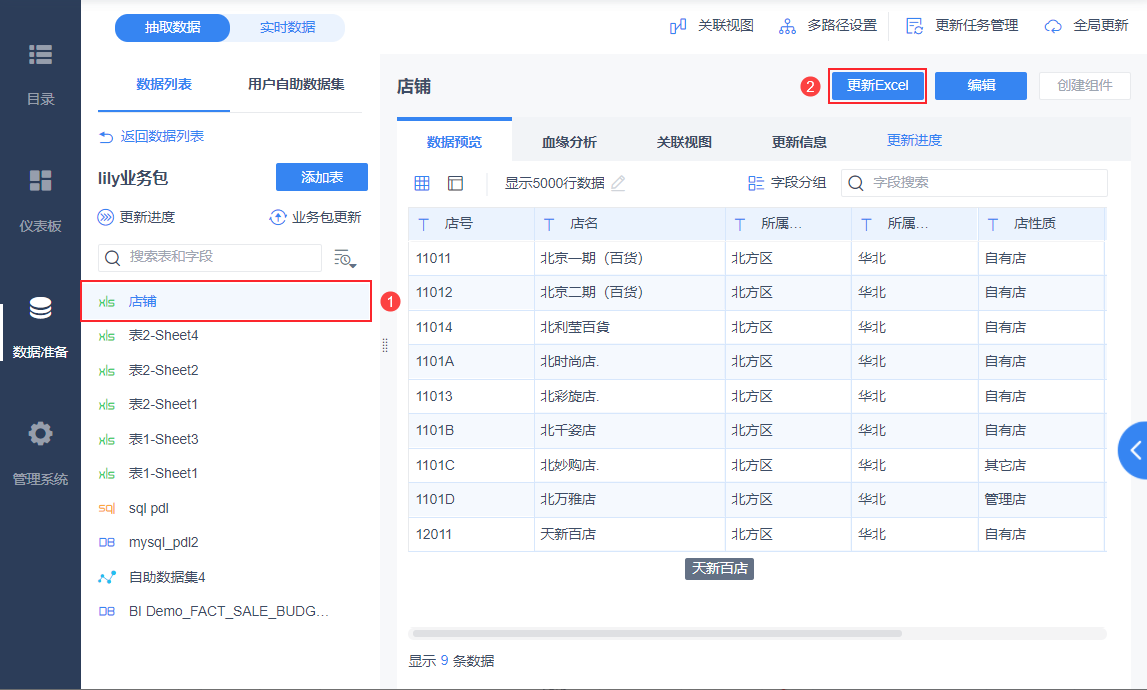Switch to 抽取数据 mode
This screenshot has height=690, width=1147.
[x=173, y=28]
